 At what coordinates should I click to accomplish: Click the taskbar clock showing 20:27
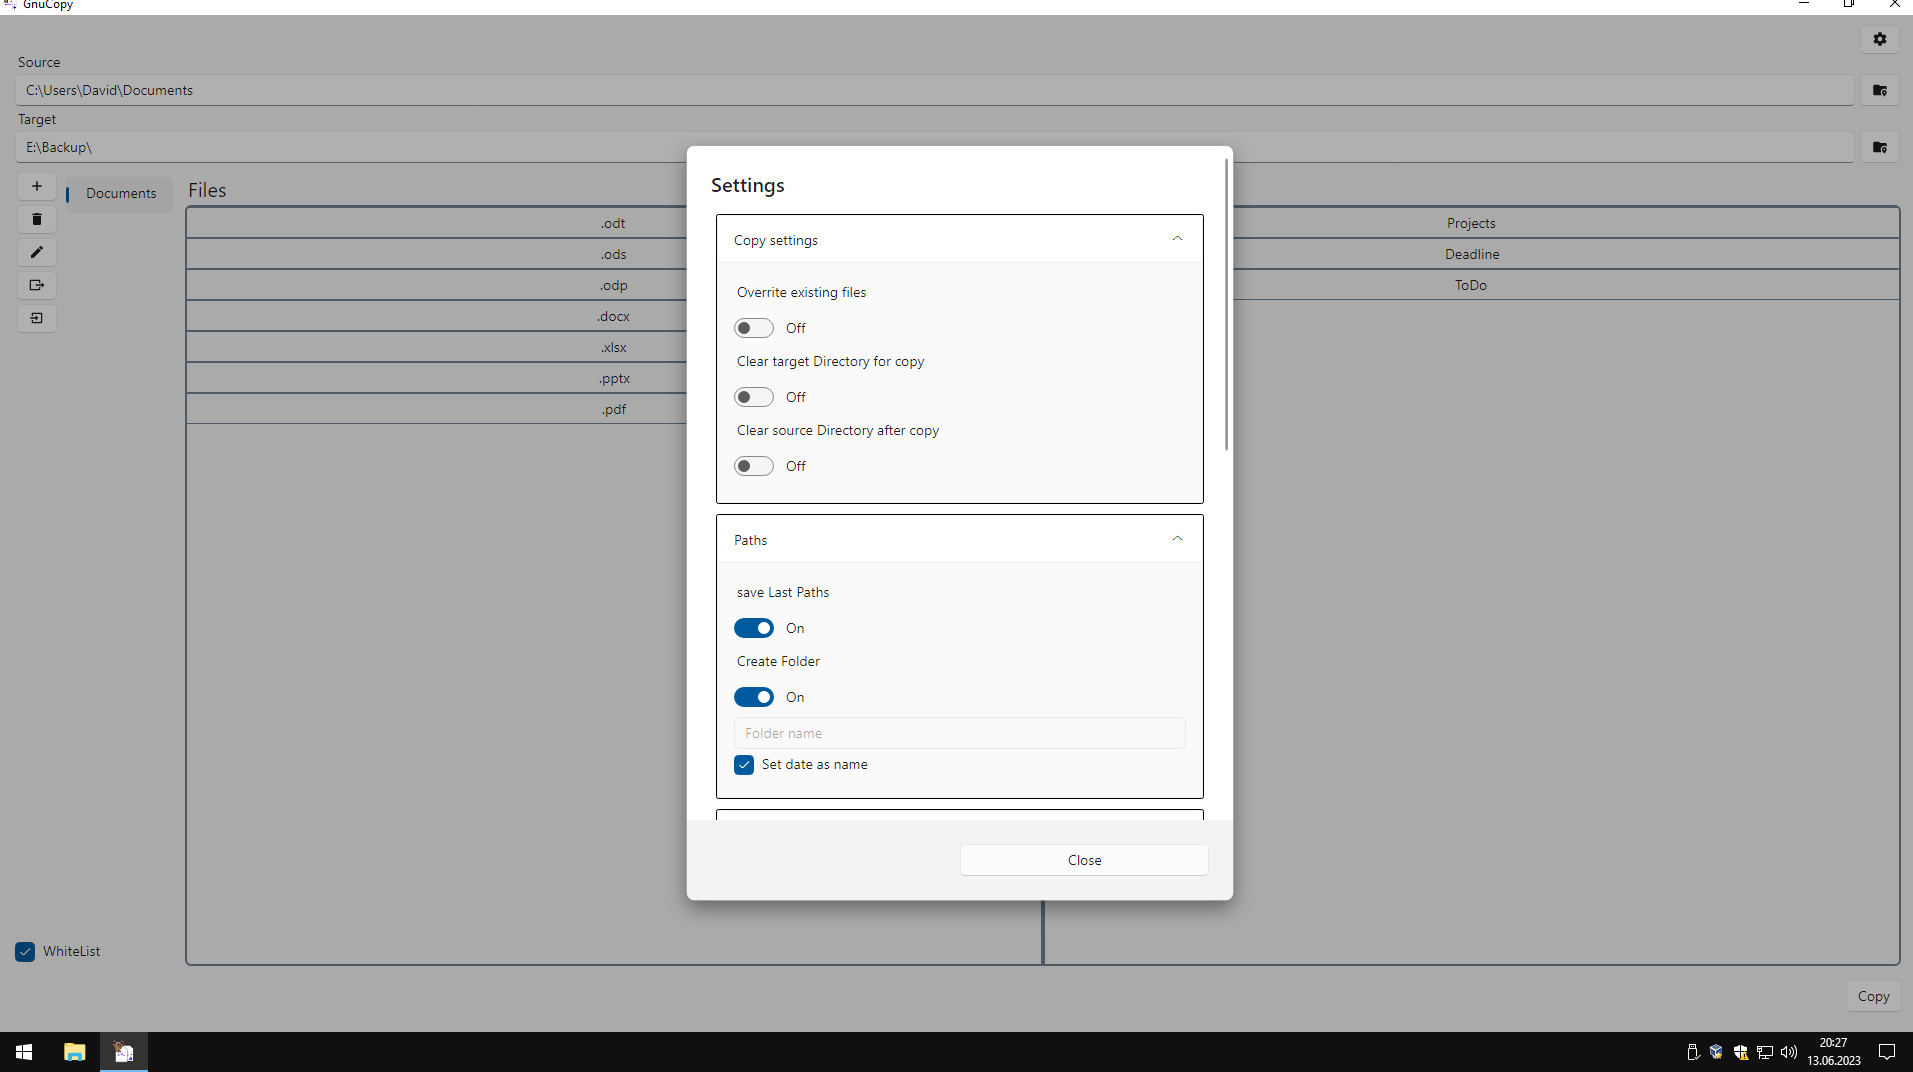tap(1833, 1052)
